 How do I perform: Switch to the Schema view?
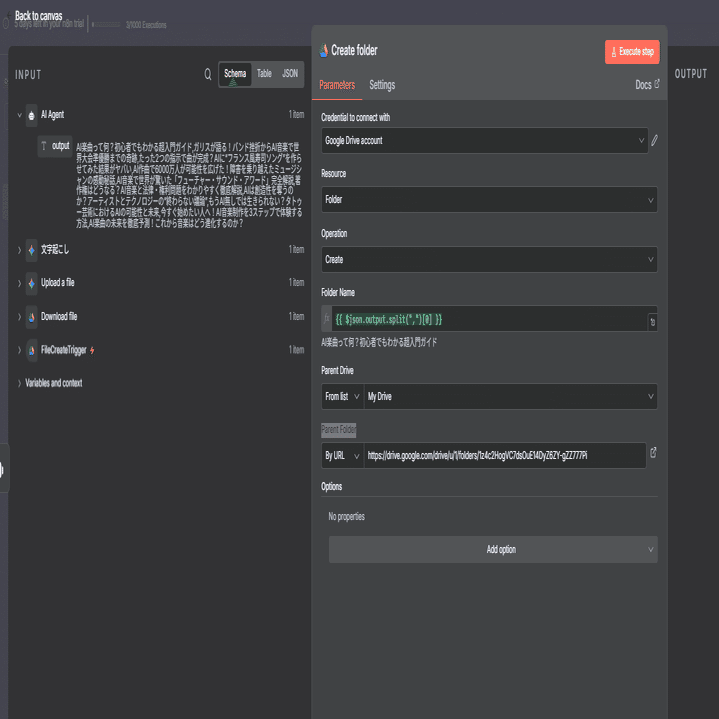tap(235, 74)
